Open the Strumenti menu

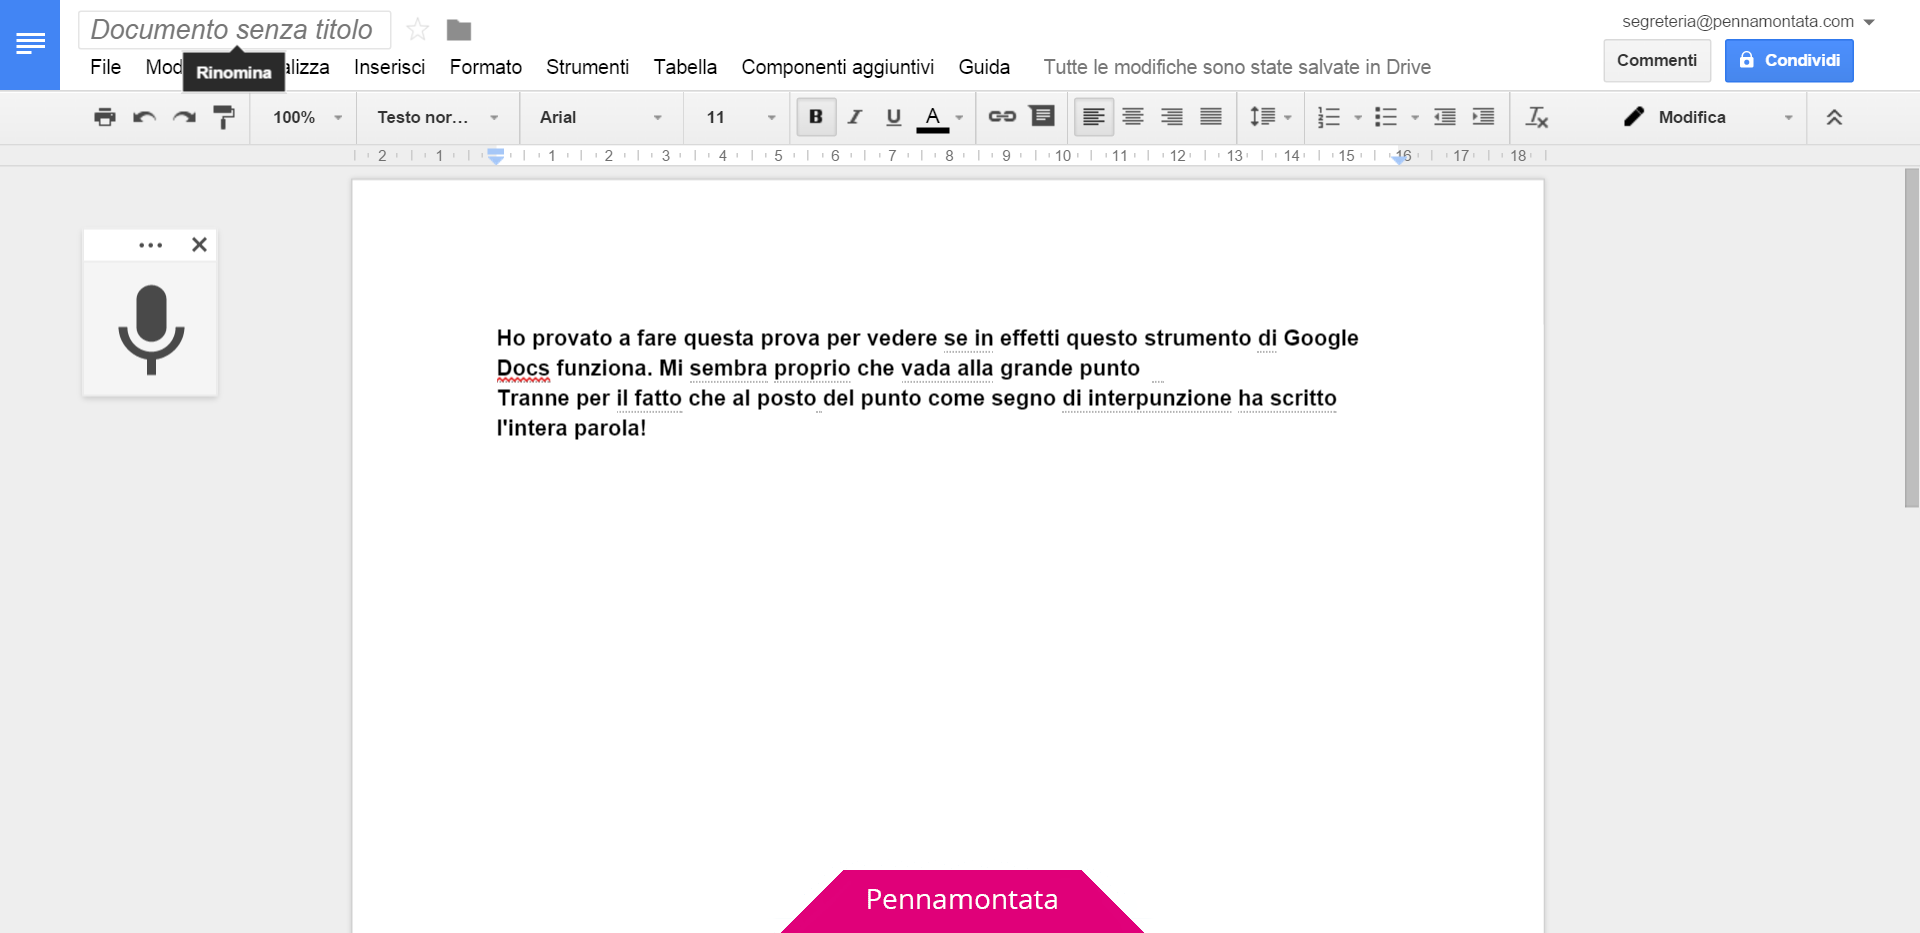(x=587, y=67)
